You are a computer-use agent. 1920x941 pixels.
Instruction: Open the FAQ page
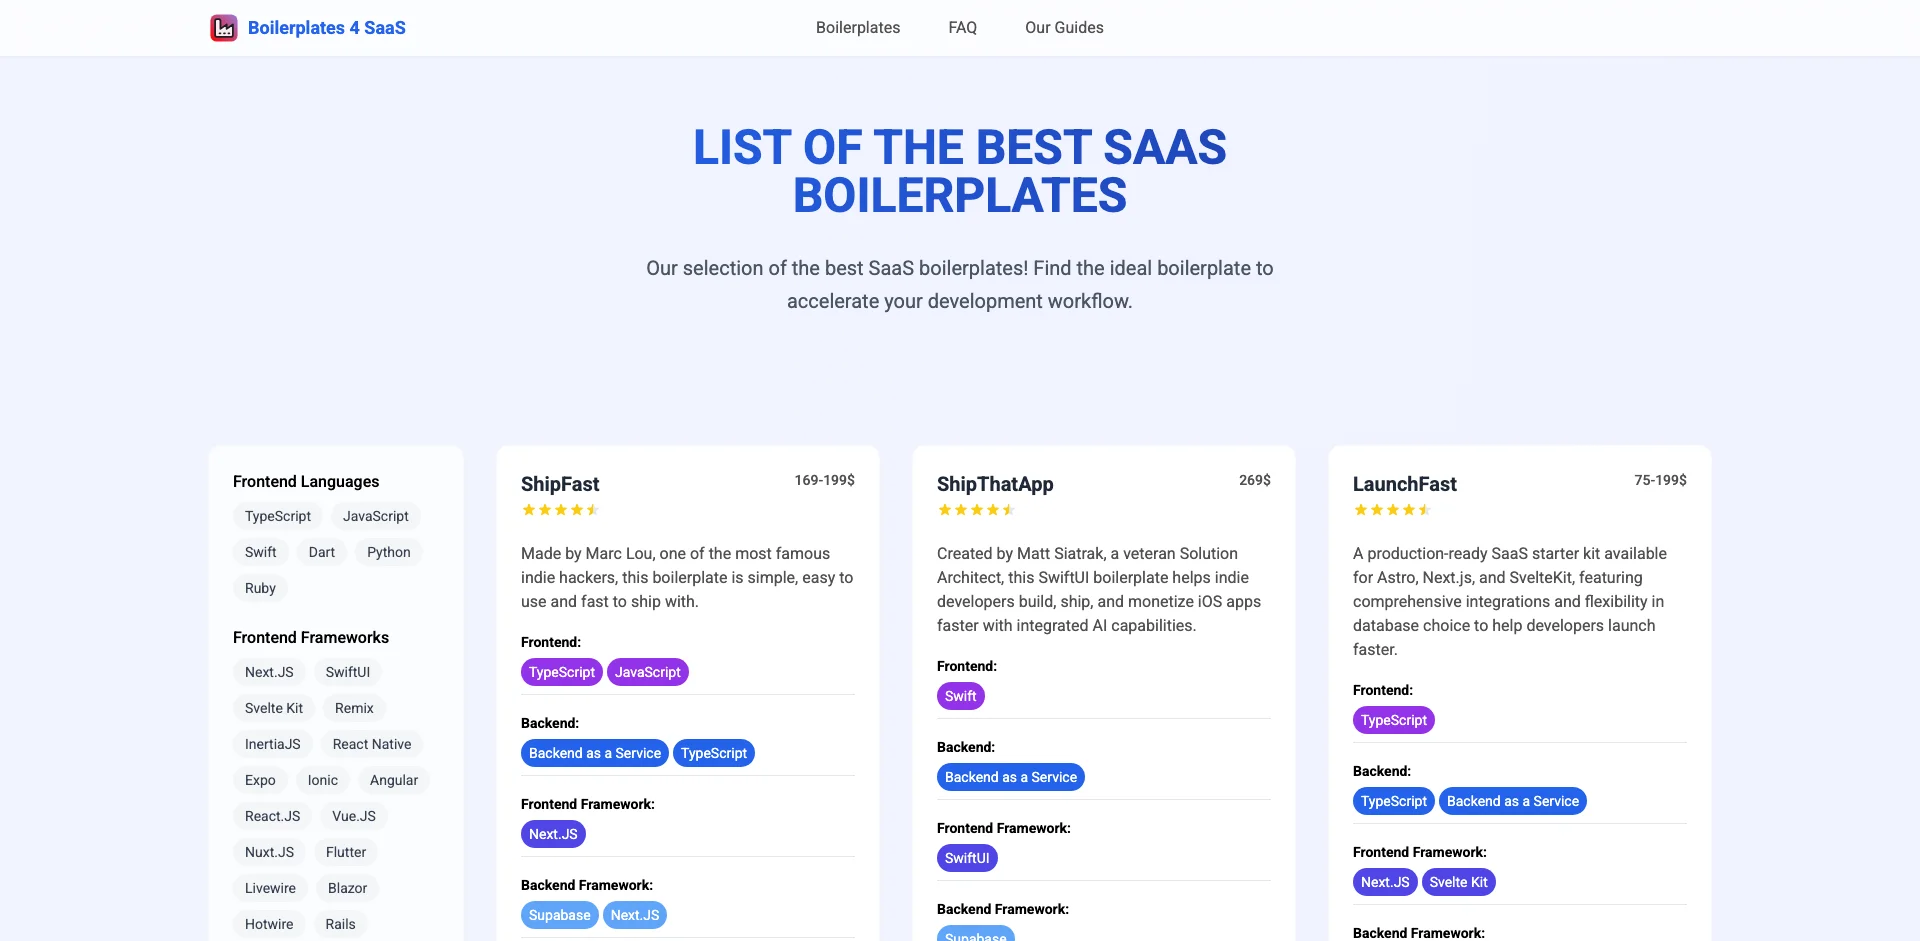[x=962, y=27]
